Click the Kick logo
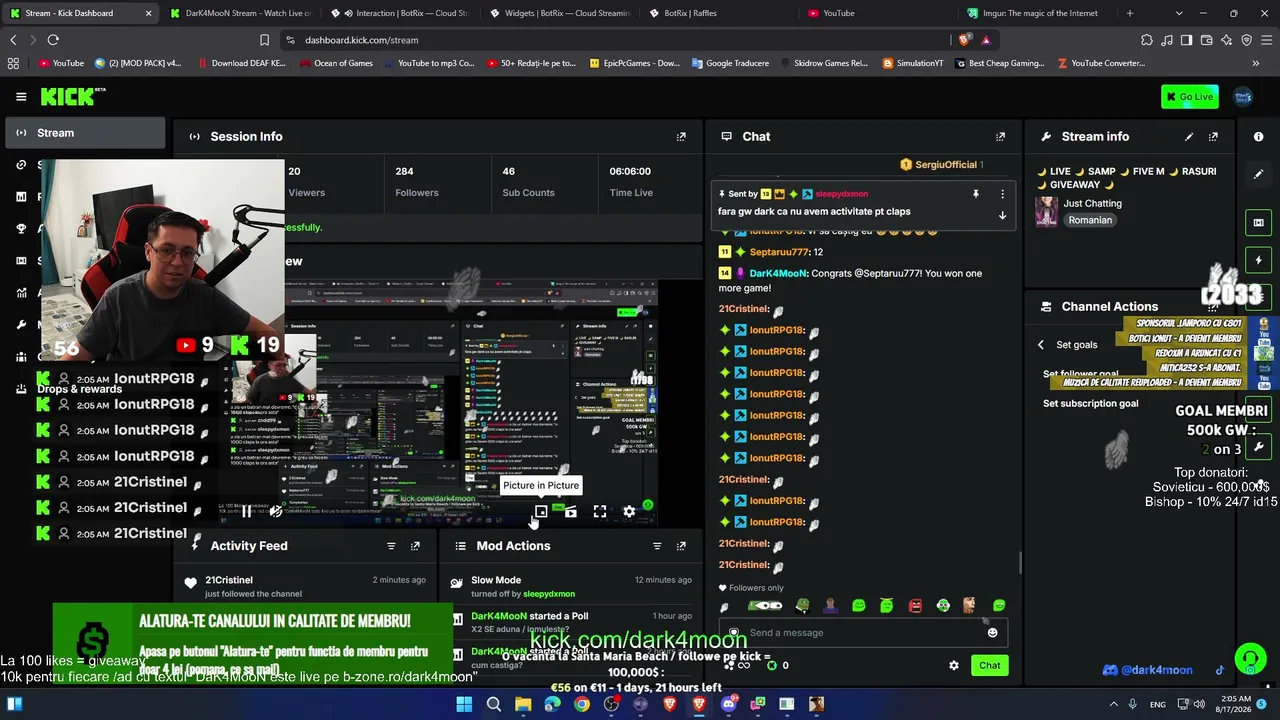1280x720 pixels. [72, 96]
